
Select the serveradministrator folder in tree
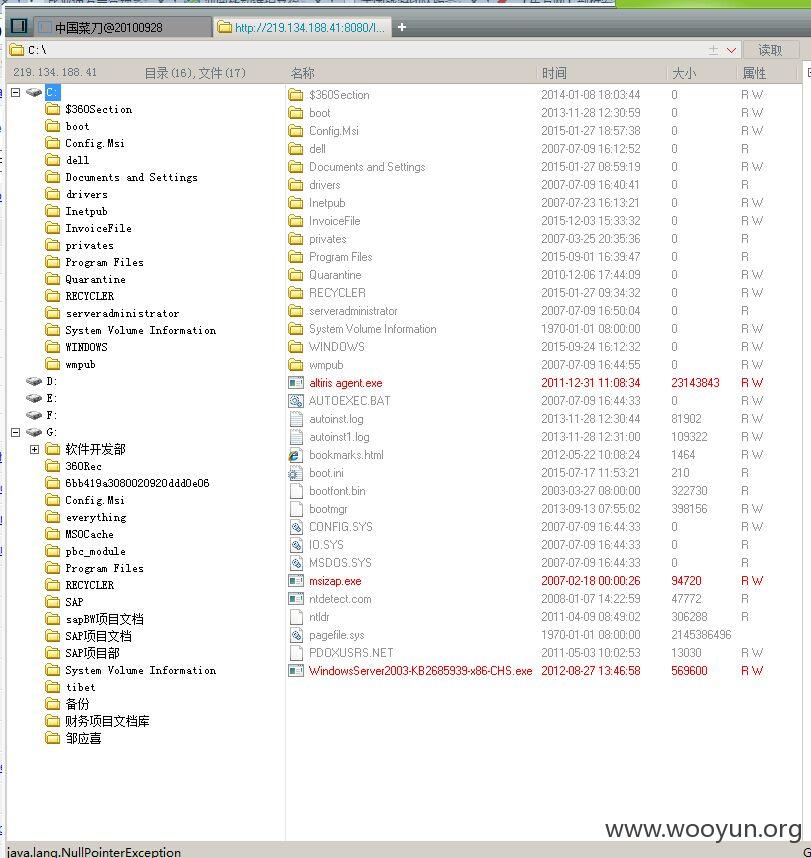point(122,313)
